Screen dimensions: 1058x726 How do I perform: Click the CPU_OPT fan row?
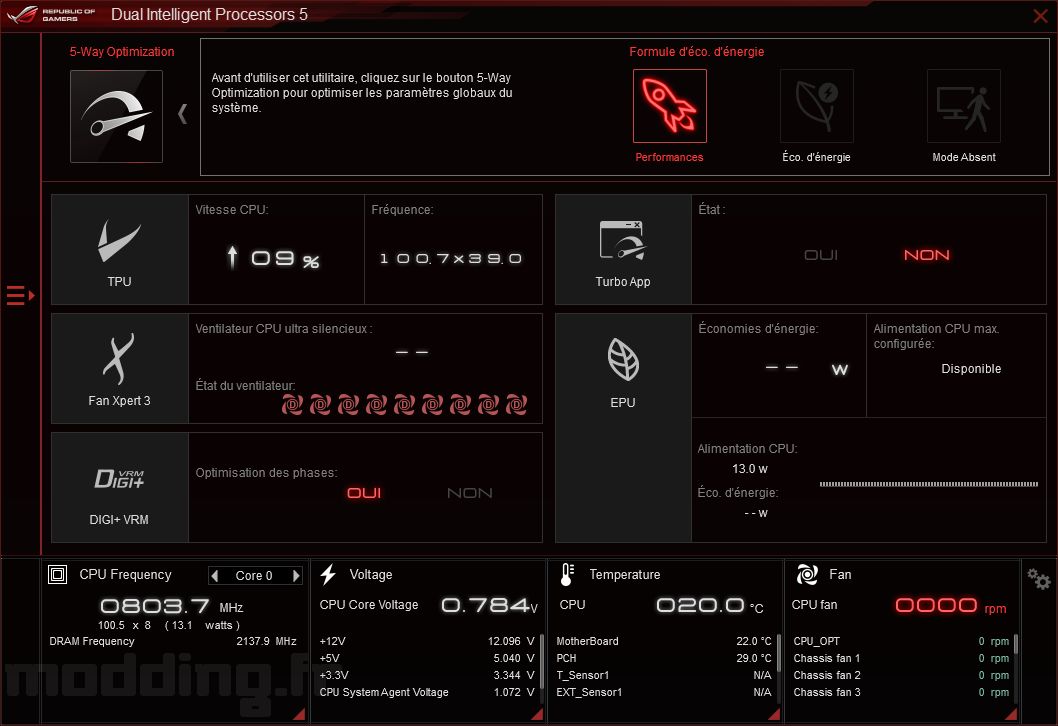[901, 641]
